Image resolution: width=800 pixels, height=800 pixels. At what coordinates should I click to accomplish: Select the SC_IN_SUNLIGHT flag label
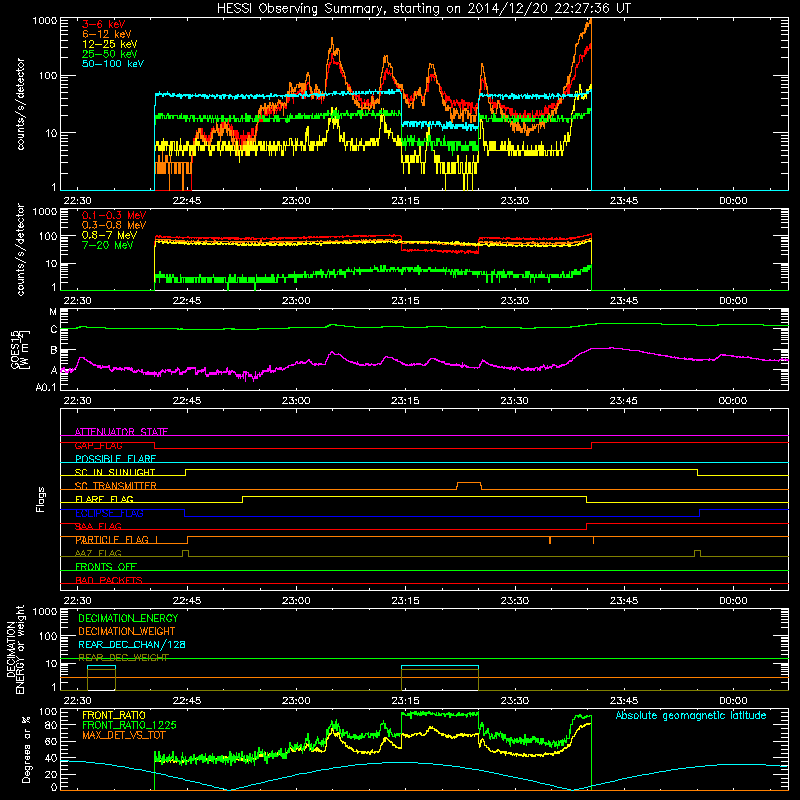[115, 472]
